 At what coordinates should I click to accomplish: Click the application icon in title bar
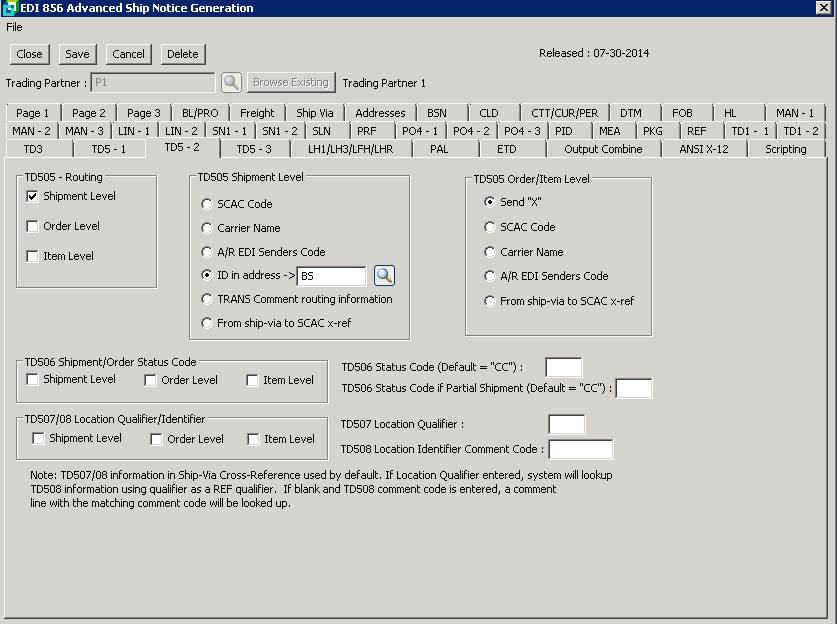coord(9,8)
